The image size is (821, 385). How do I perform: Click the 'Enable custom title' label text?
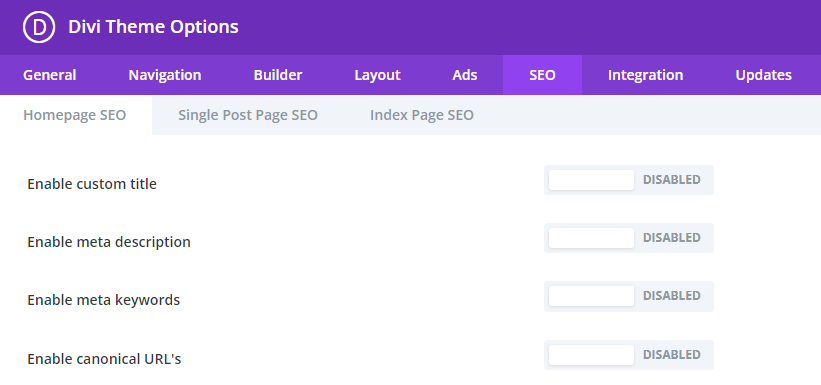(92, 184)
